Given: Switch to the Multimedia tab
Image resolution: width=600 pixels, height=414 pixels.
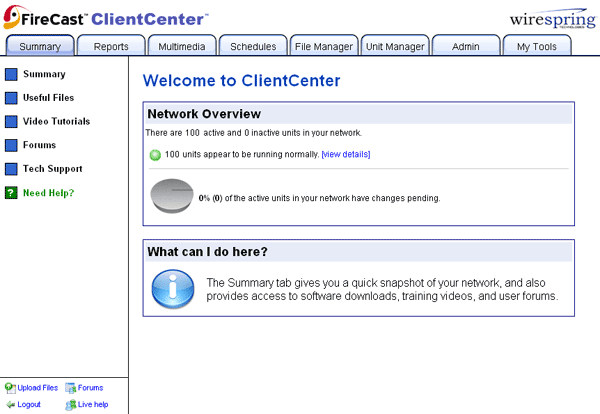Looking at the screenshot, I should [x=182, y=46].
